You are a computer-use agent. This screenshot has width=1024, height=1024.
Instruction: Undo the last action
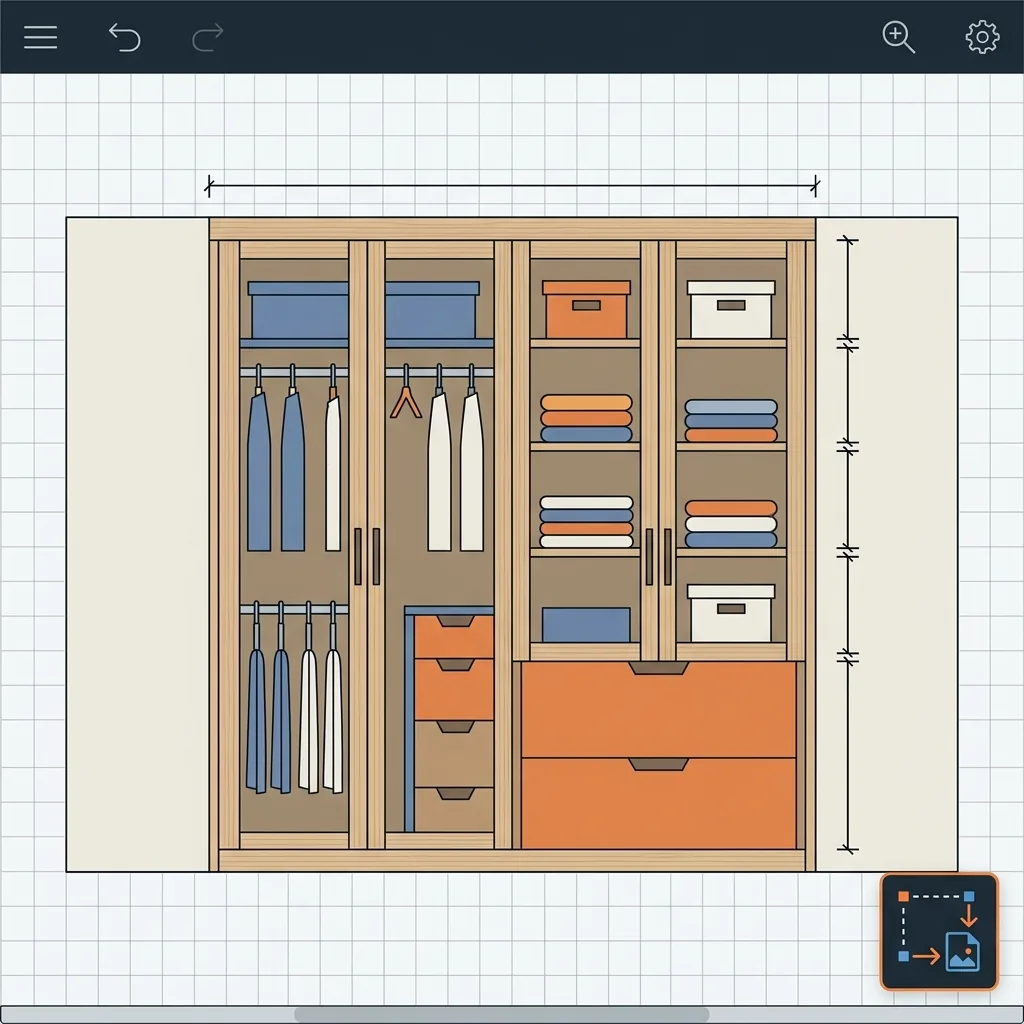coord(124,37)
